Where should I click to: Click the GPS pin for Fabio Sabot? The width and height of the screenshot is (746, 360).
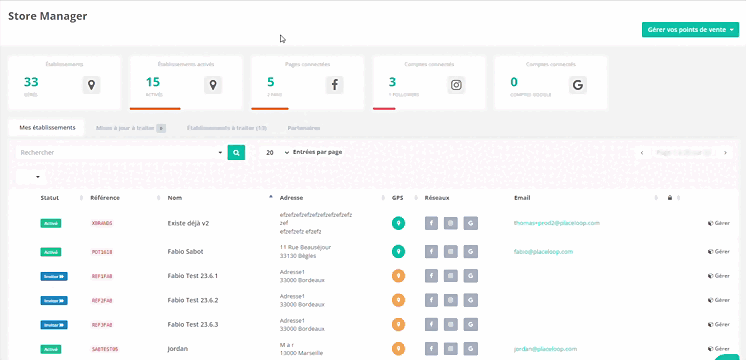point(398,252)
